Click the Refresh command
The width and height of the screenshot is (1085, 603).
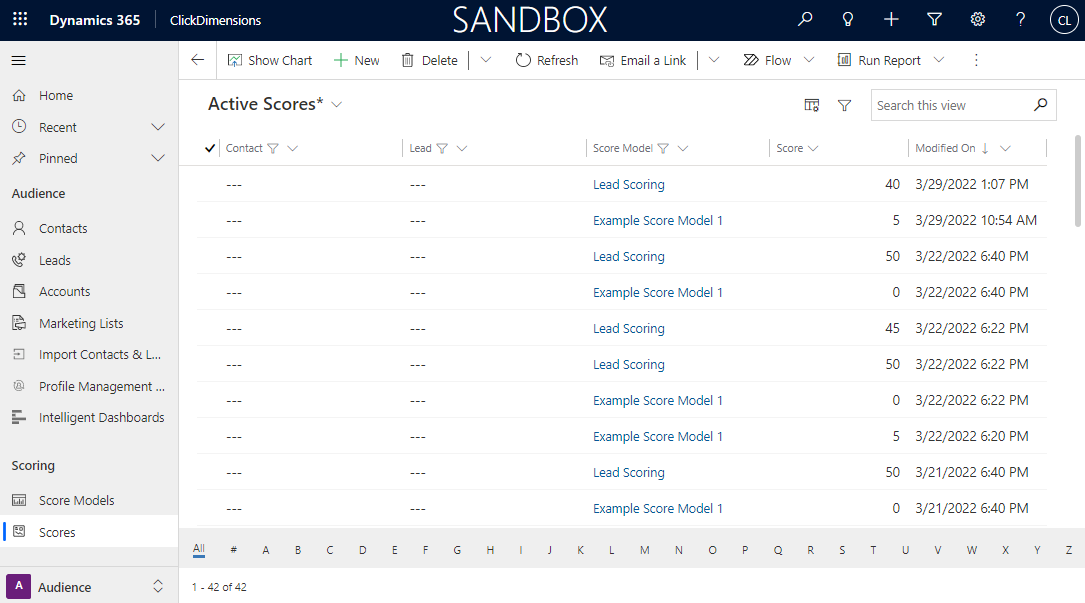coord(547,60)
